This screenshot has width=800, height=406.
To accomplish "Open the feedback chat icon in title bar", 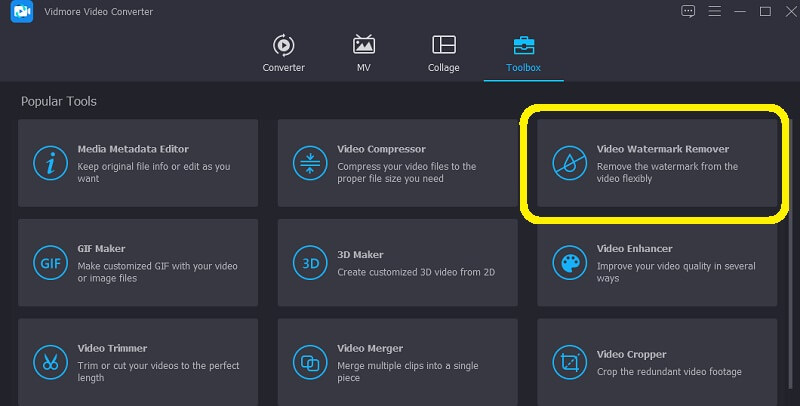I will point(688,11).
